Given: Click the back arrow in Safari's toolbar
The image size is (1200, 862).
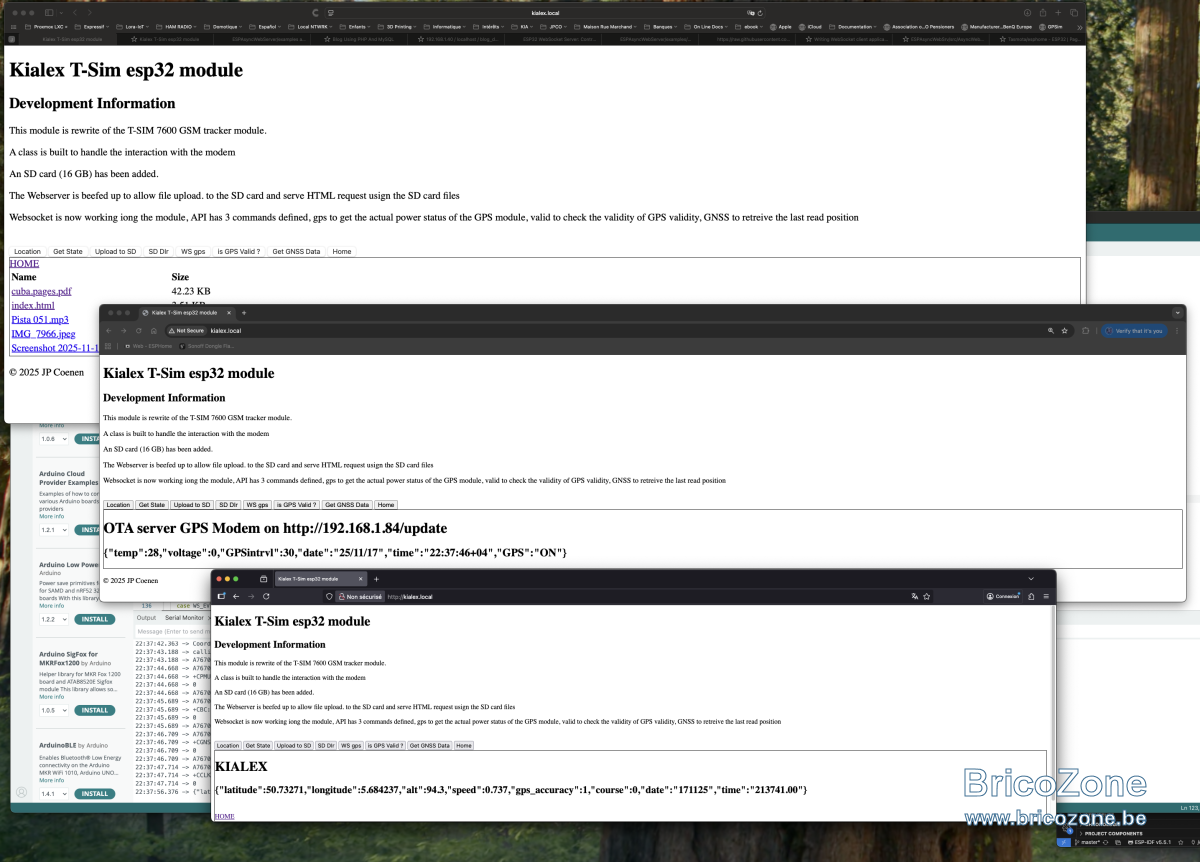Looking at the screenshot, I should coord(75,12).
